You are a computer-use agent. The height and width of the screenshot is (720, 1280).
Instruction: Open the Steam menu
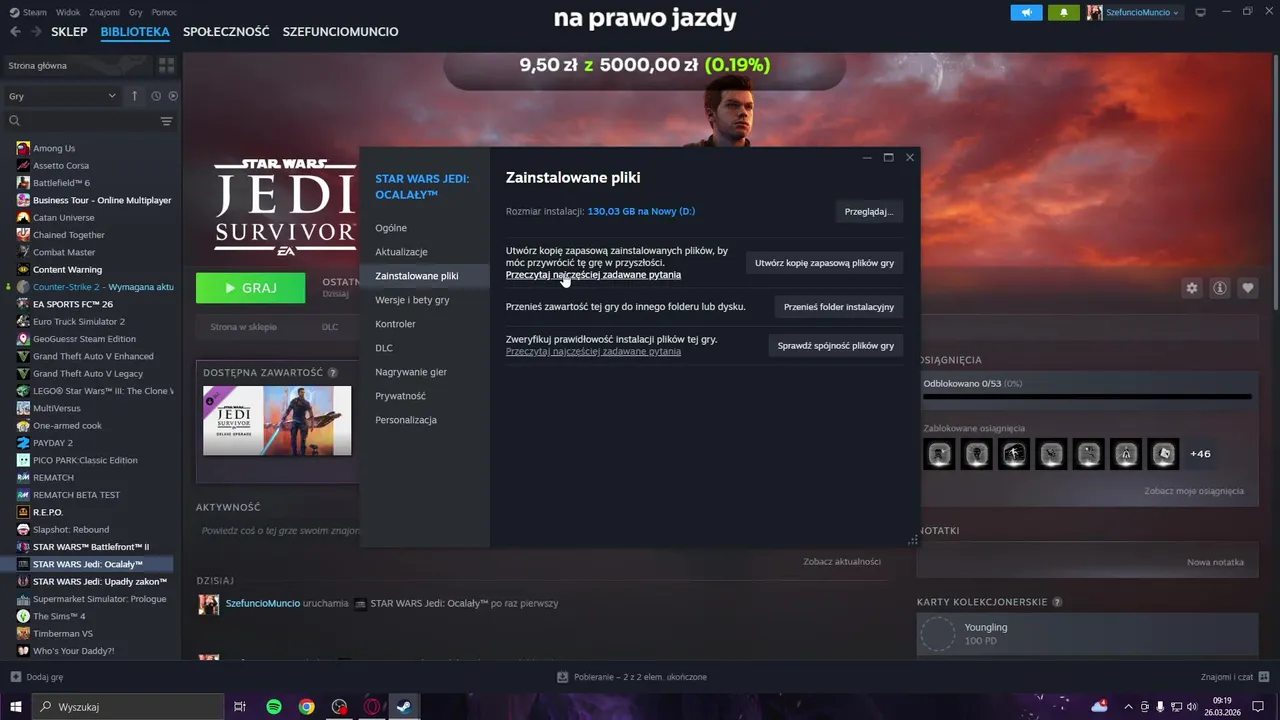pyautogui.click(x=28, y=12)
